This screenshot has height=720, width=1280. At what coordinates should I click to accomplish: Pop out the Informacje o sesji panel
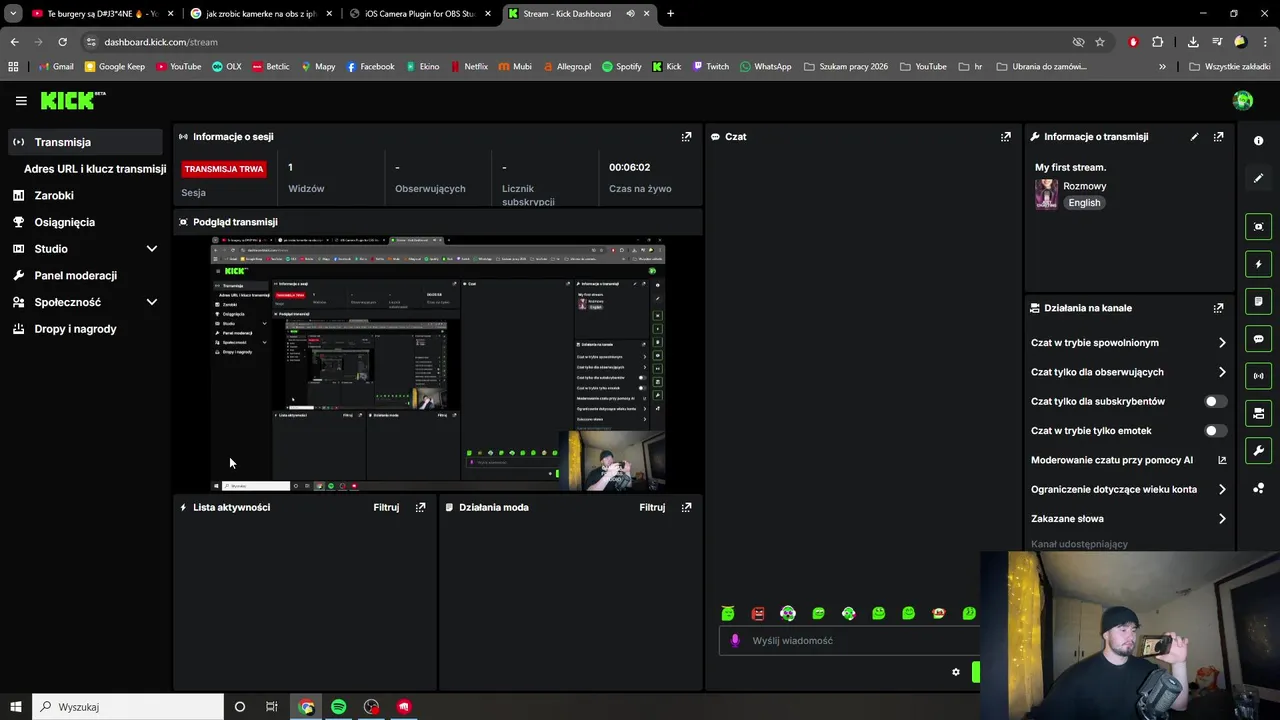(x=686, y=137)
